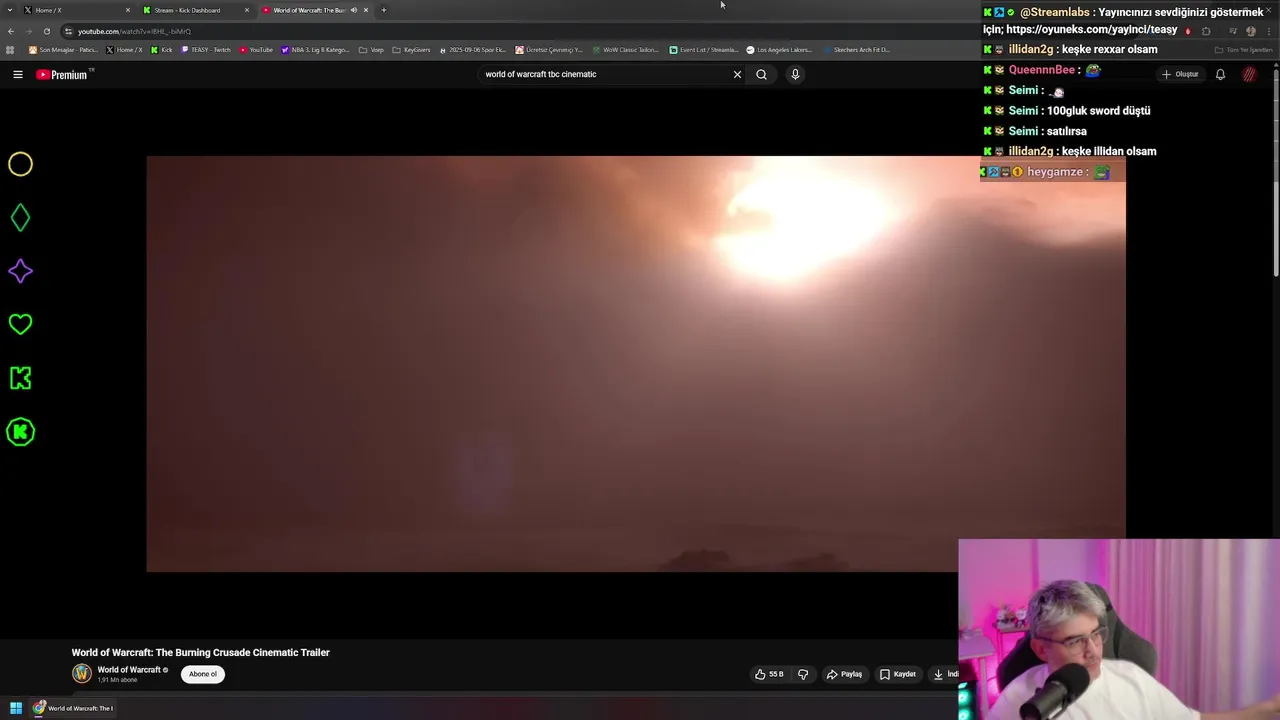
Task: Open the Home / X bookmark
Action: coord(125,49)
